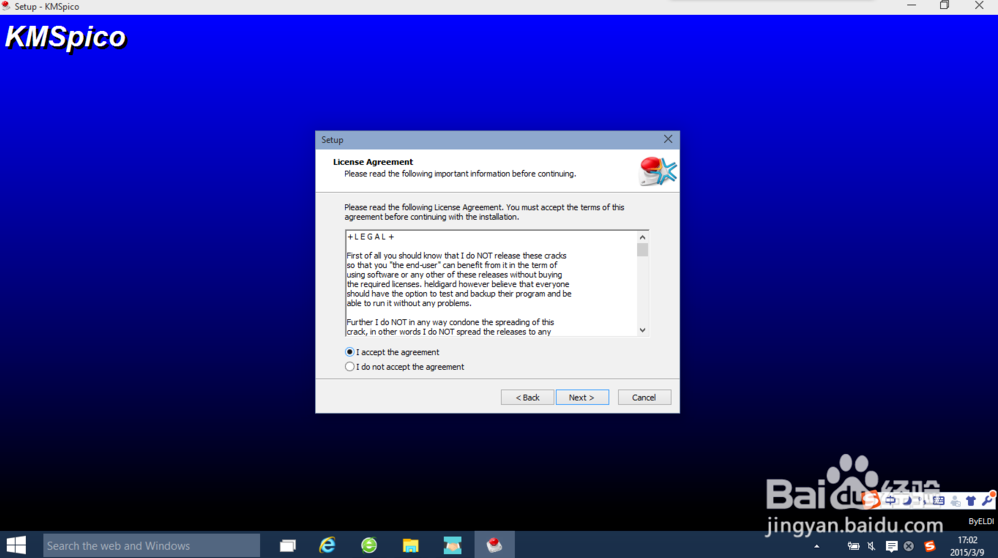Open the Sogou wrench tools icon
Screen dimensions: 998x558
pyautogui.click(x=987, y=499)
